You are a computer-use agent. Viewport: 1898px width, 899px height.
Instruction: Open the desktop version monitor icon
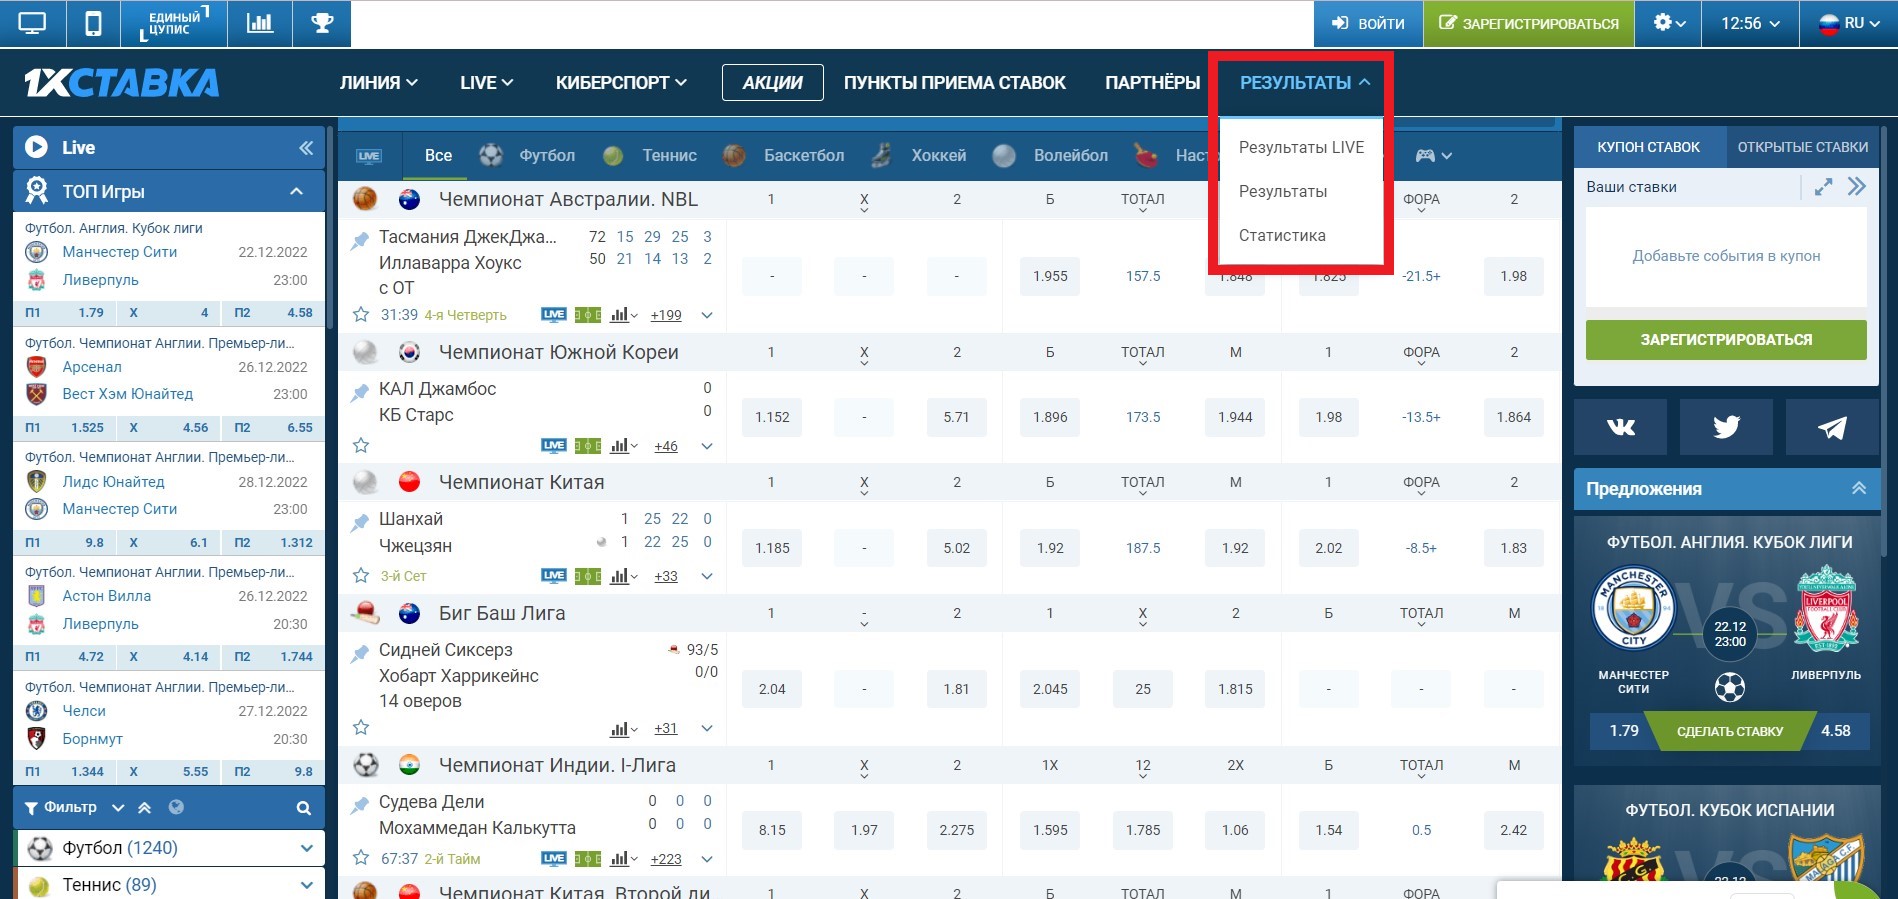coord(32,24)
